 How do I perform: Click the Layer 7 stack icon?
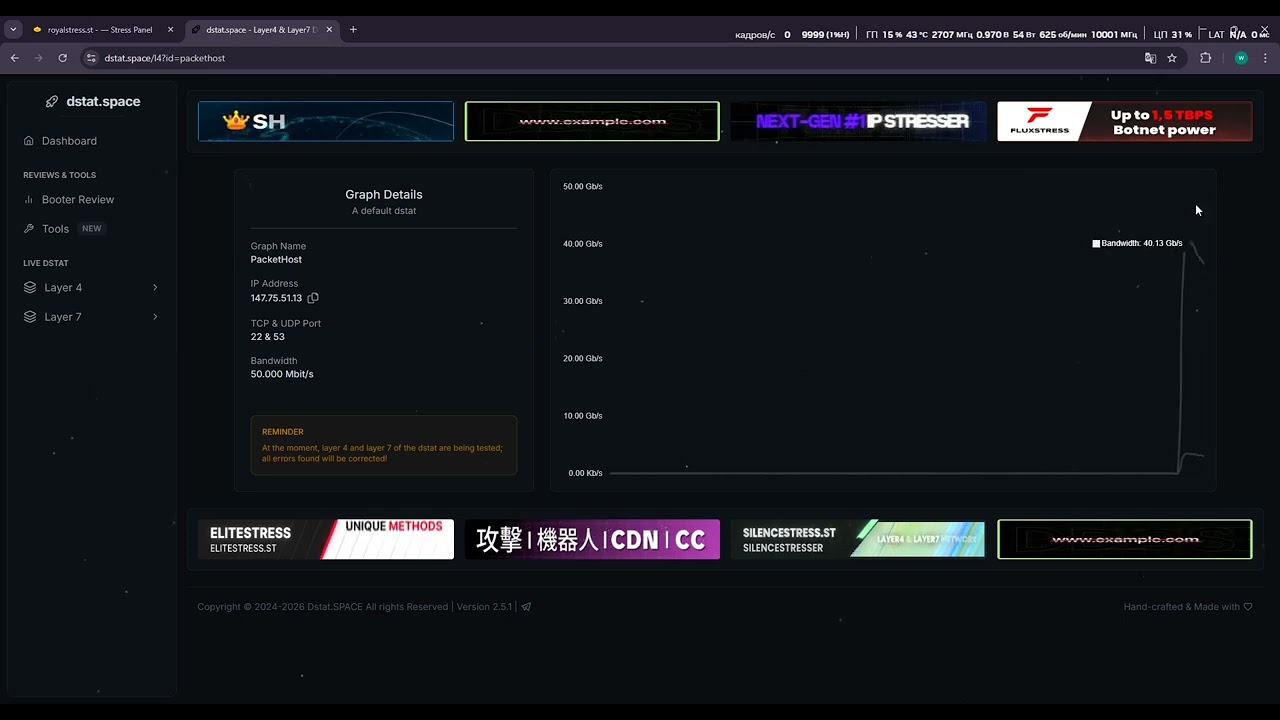tap(29, 317)
